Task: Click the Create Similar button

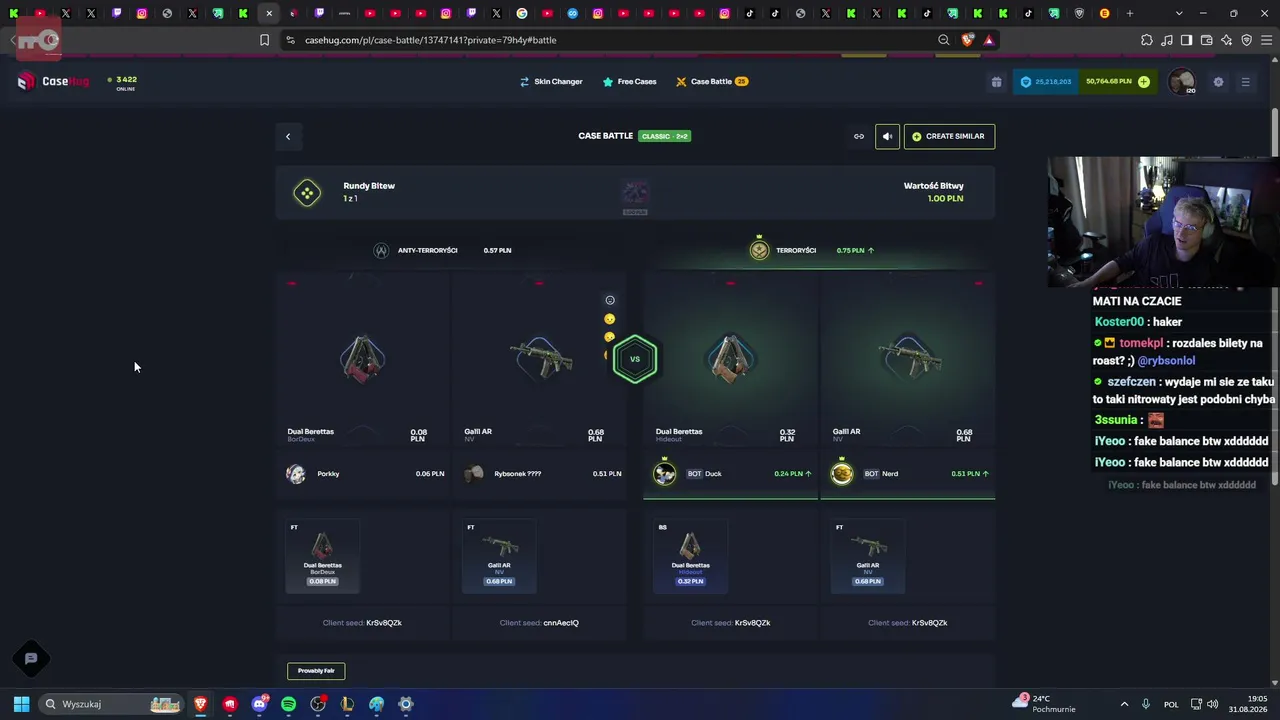Action: [x=949, y=136]
